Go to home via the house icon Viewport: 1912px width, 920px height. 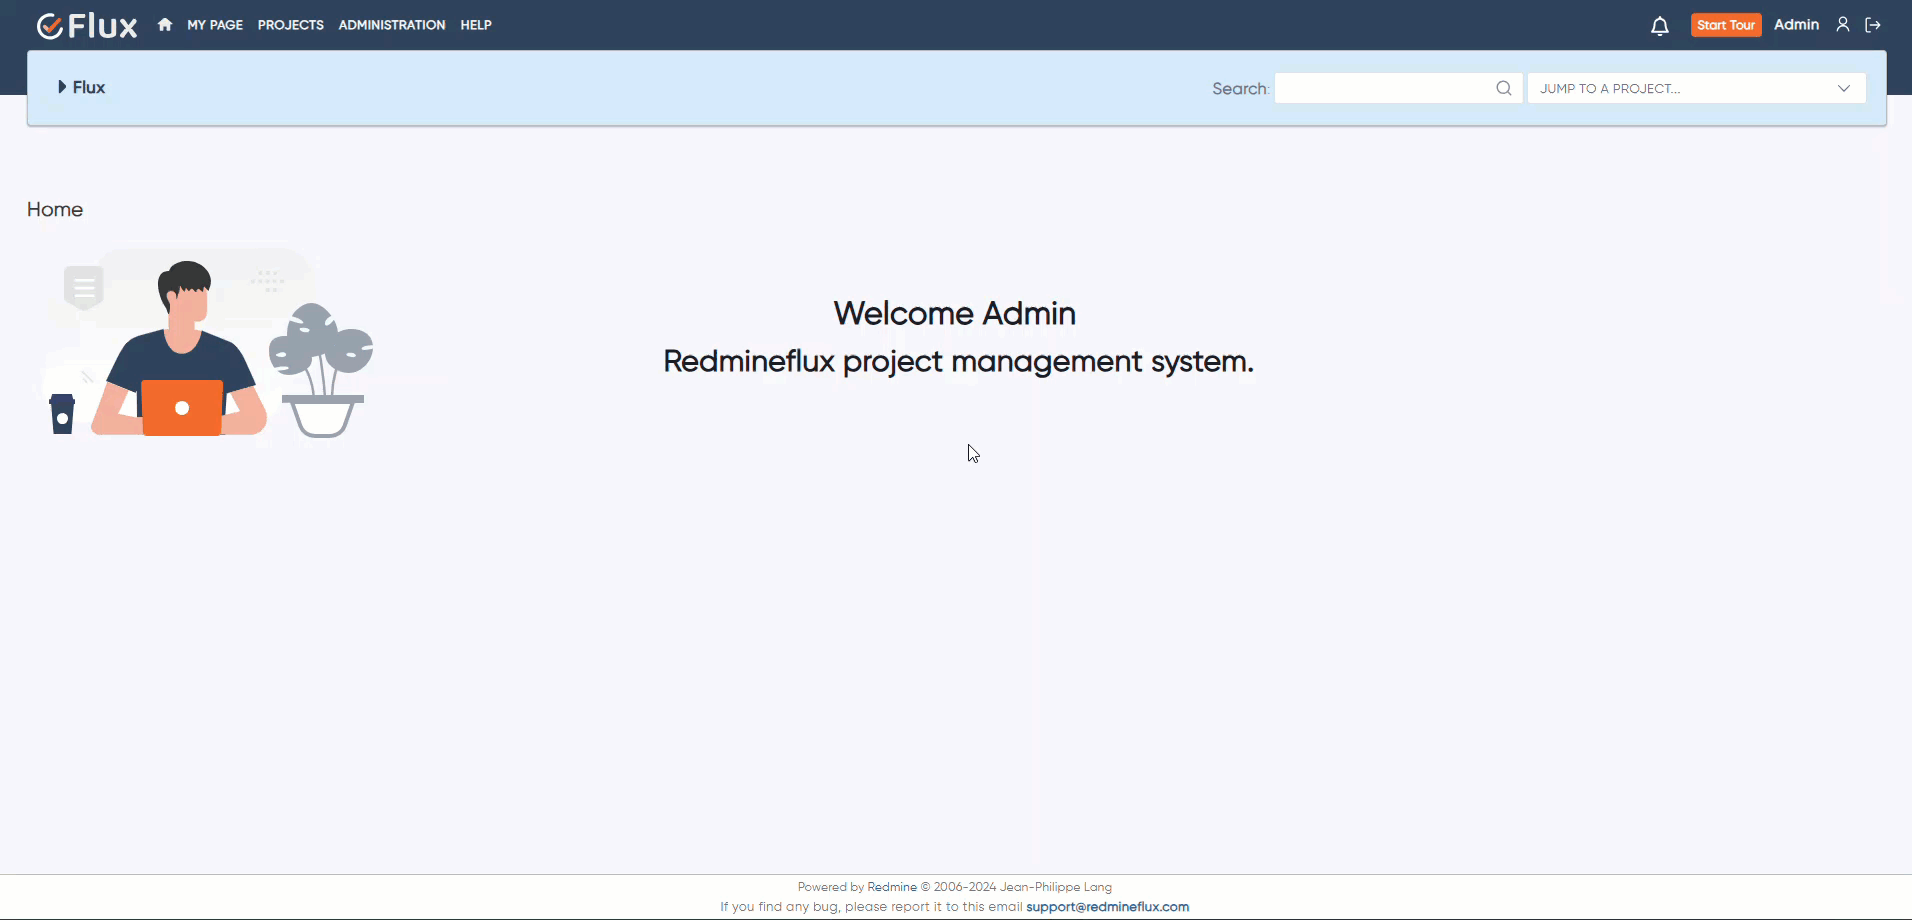165,25
